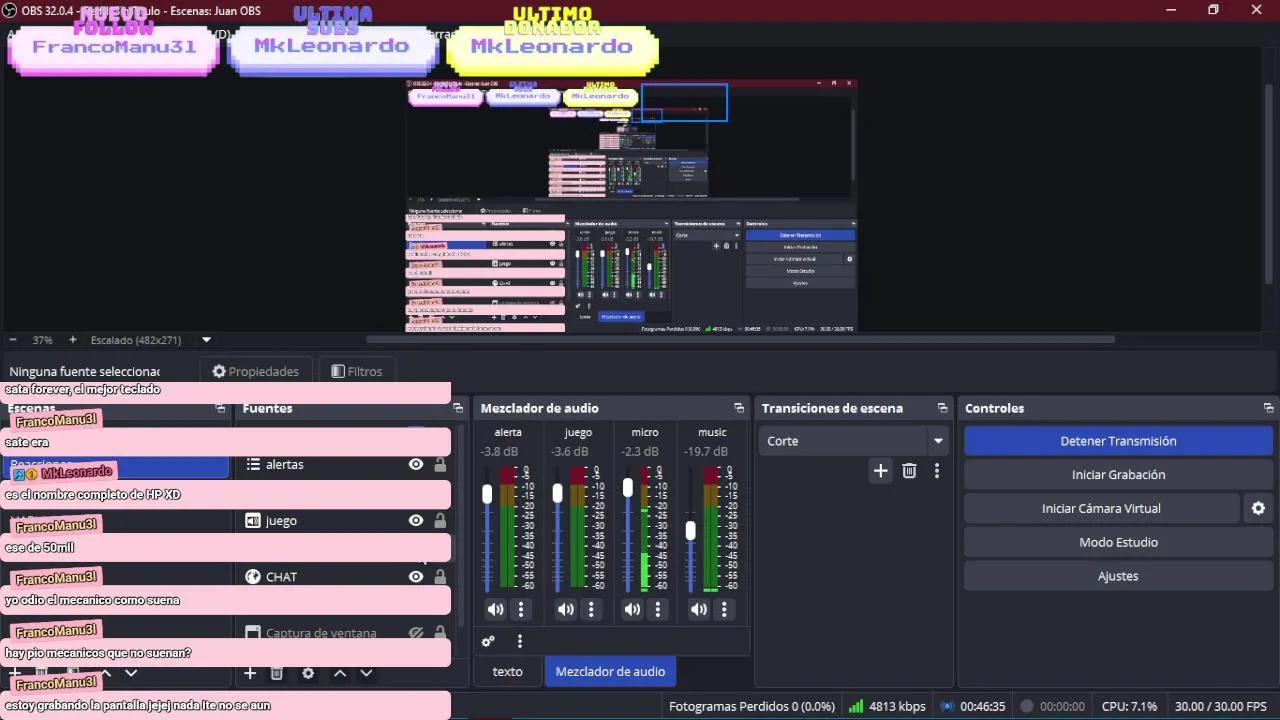The image size is (1280, 720).
Task: Open the Escalado preview scaling dropdown
Action: point(151,340)
